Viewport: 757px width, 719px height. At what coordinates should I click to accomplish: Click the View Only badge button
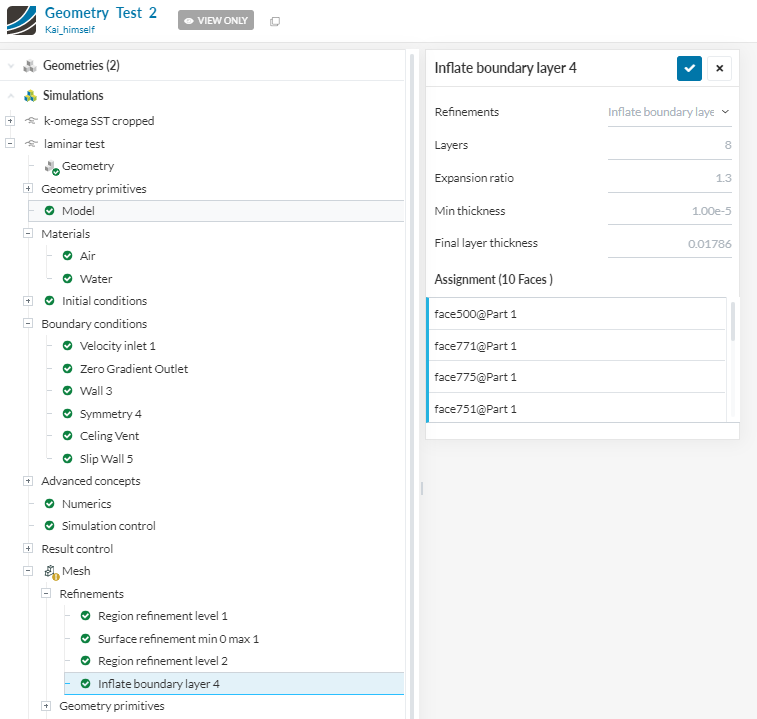[216, 21]
